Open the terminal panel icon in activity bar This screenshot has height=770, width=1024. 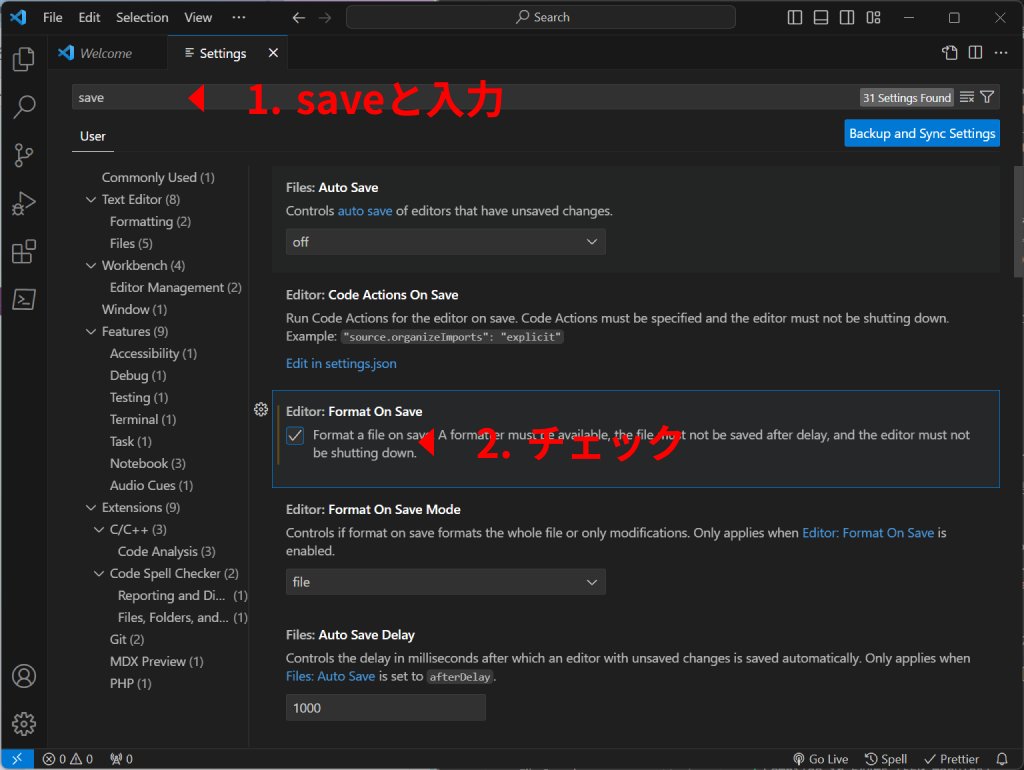[24, 300]
